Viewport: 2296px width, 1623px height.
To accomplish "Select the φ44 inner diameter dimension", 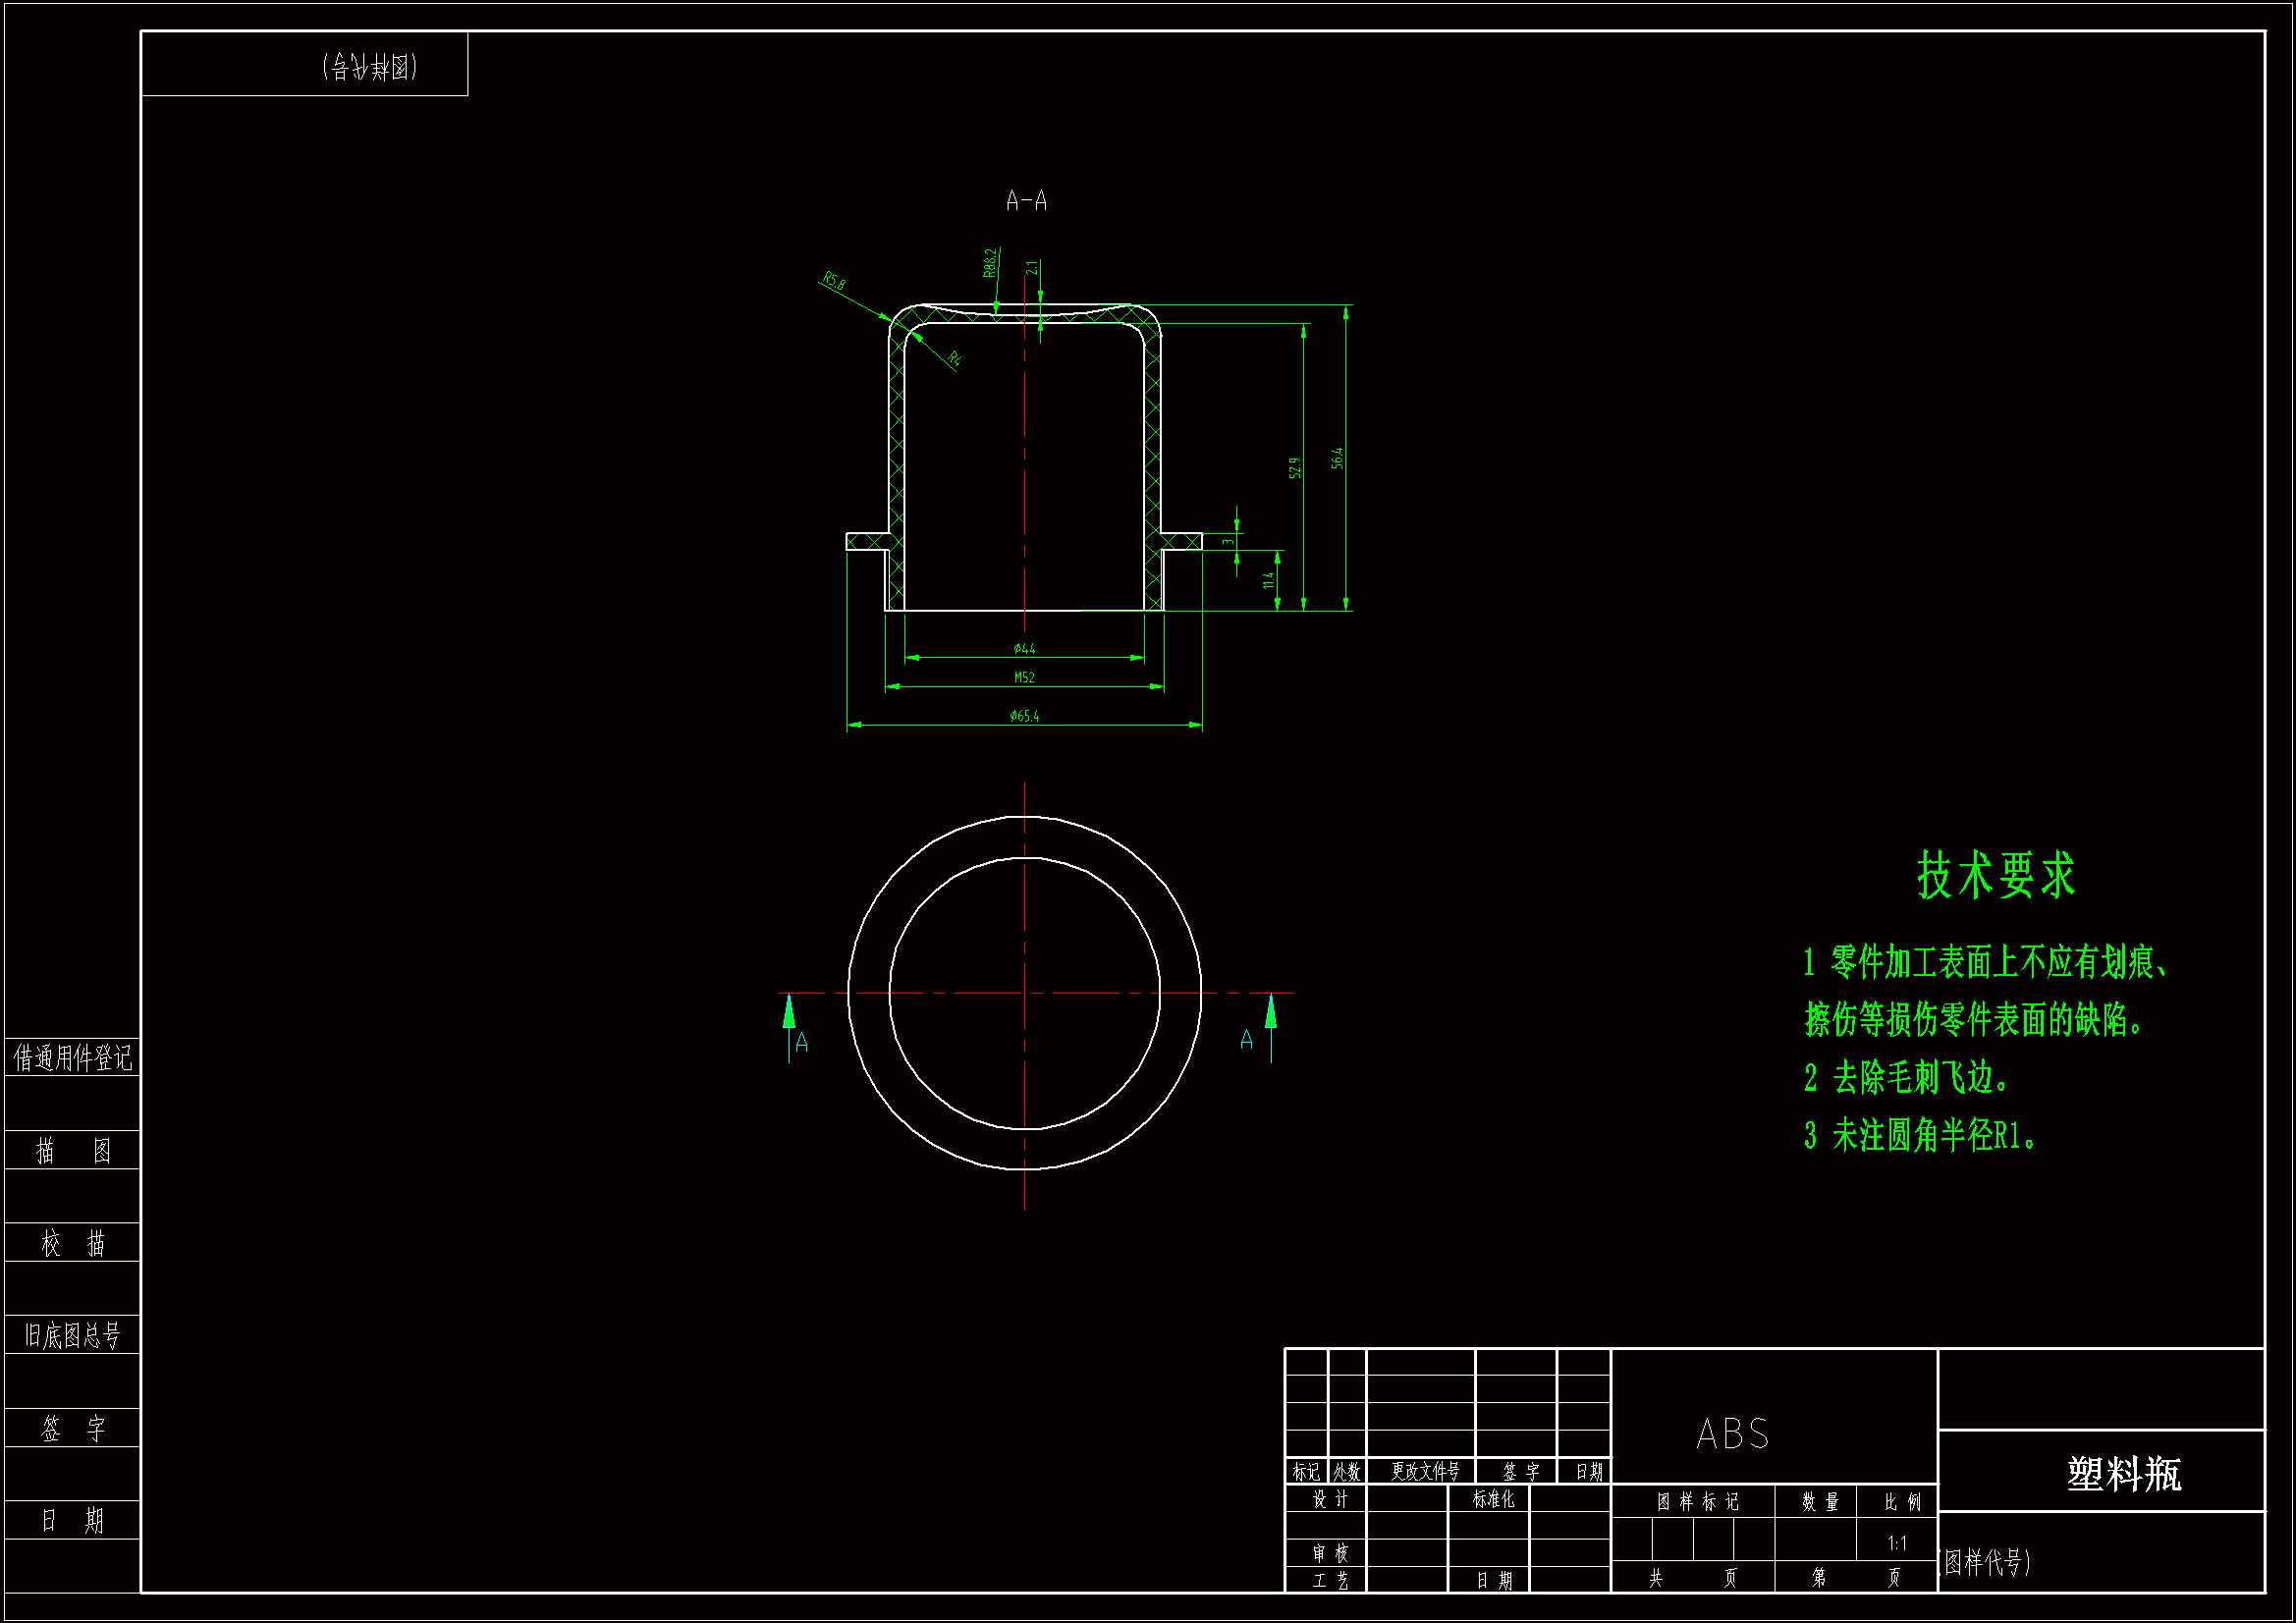I will point(1024,648).
